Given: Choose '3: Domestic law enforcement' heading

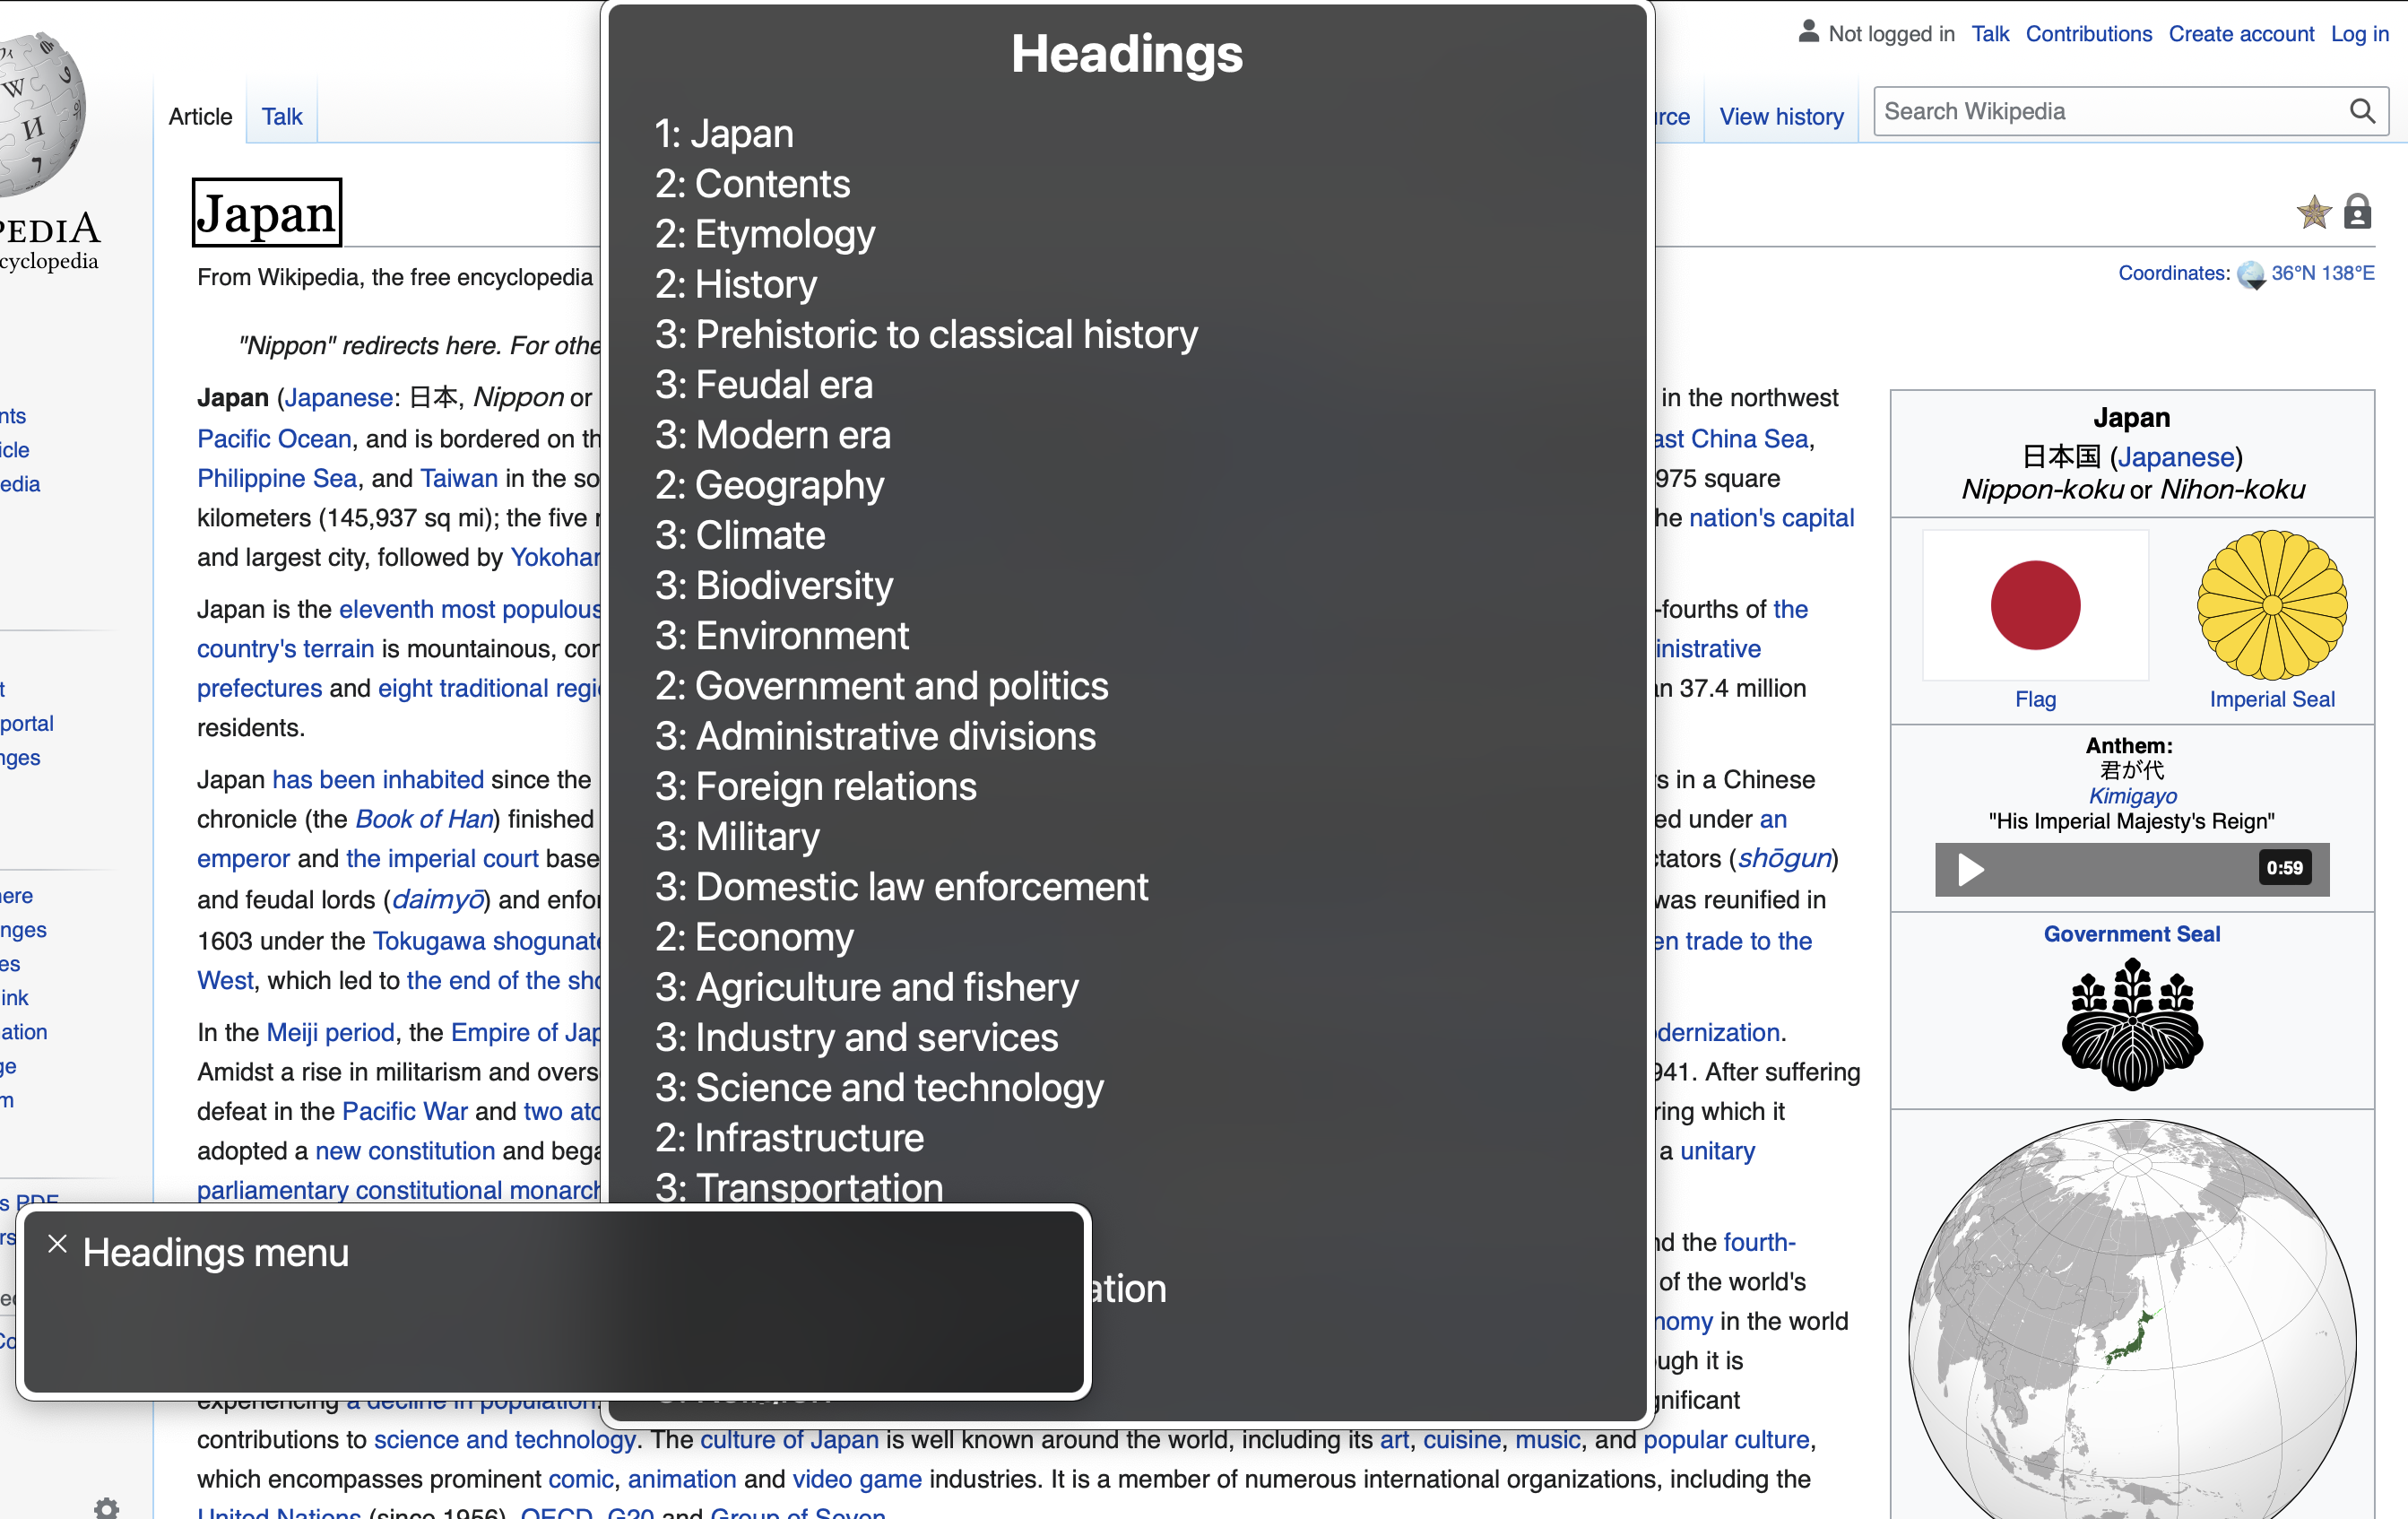Looking at the screenshot, I should click(902, 887).
